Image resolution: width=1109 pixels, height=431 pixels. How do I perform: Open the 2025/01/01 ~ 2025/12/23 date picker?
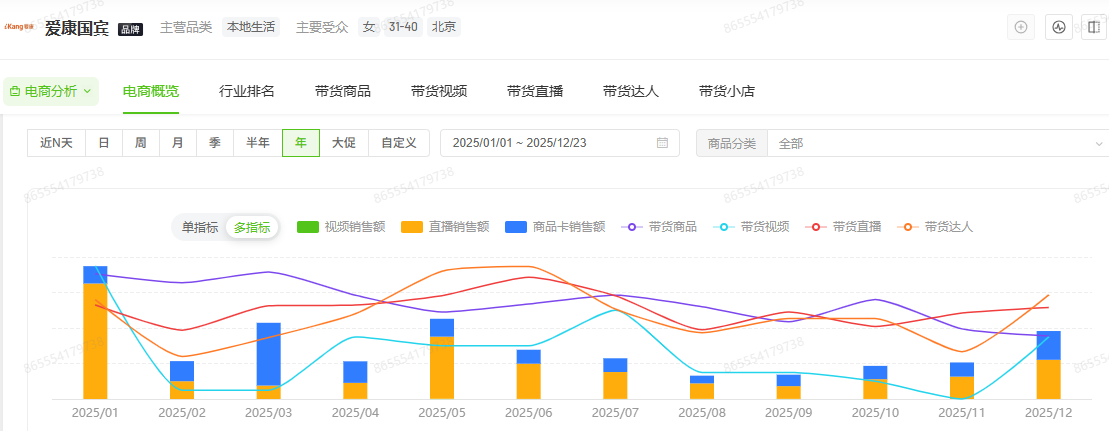(x=548, y=143)
